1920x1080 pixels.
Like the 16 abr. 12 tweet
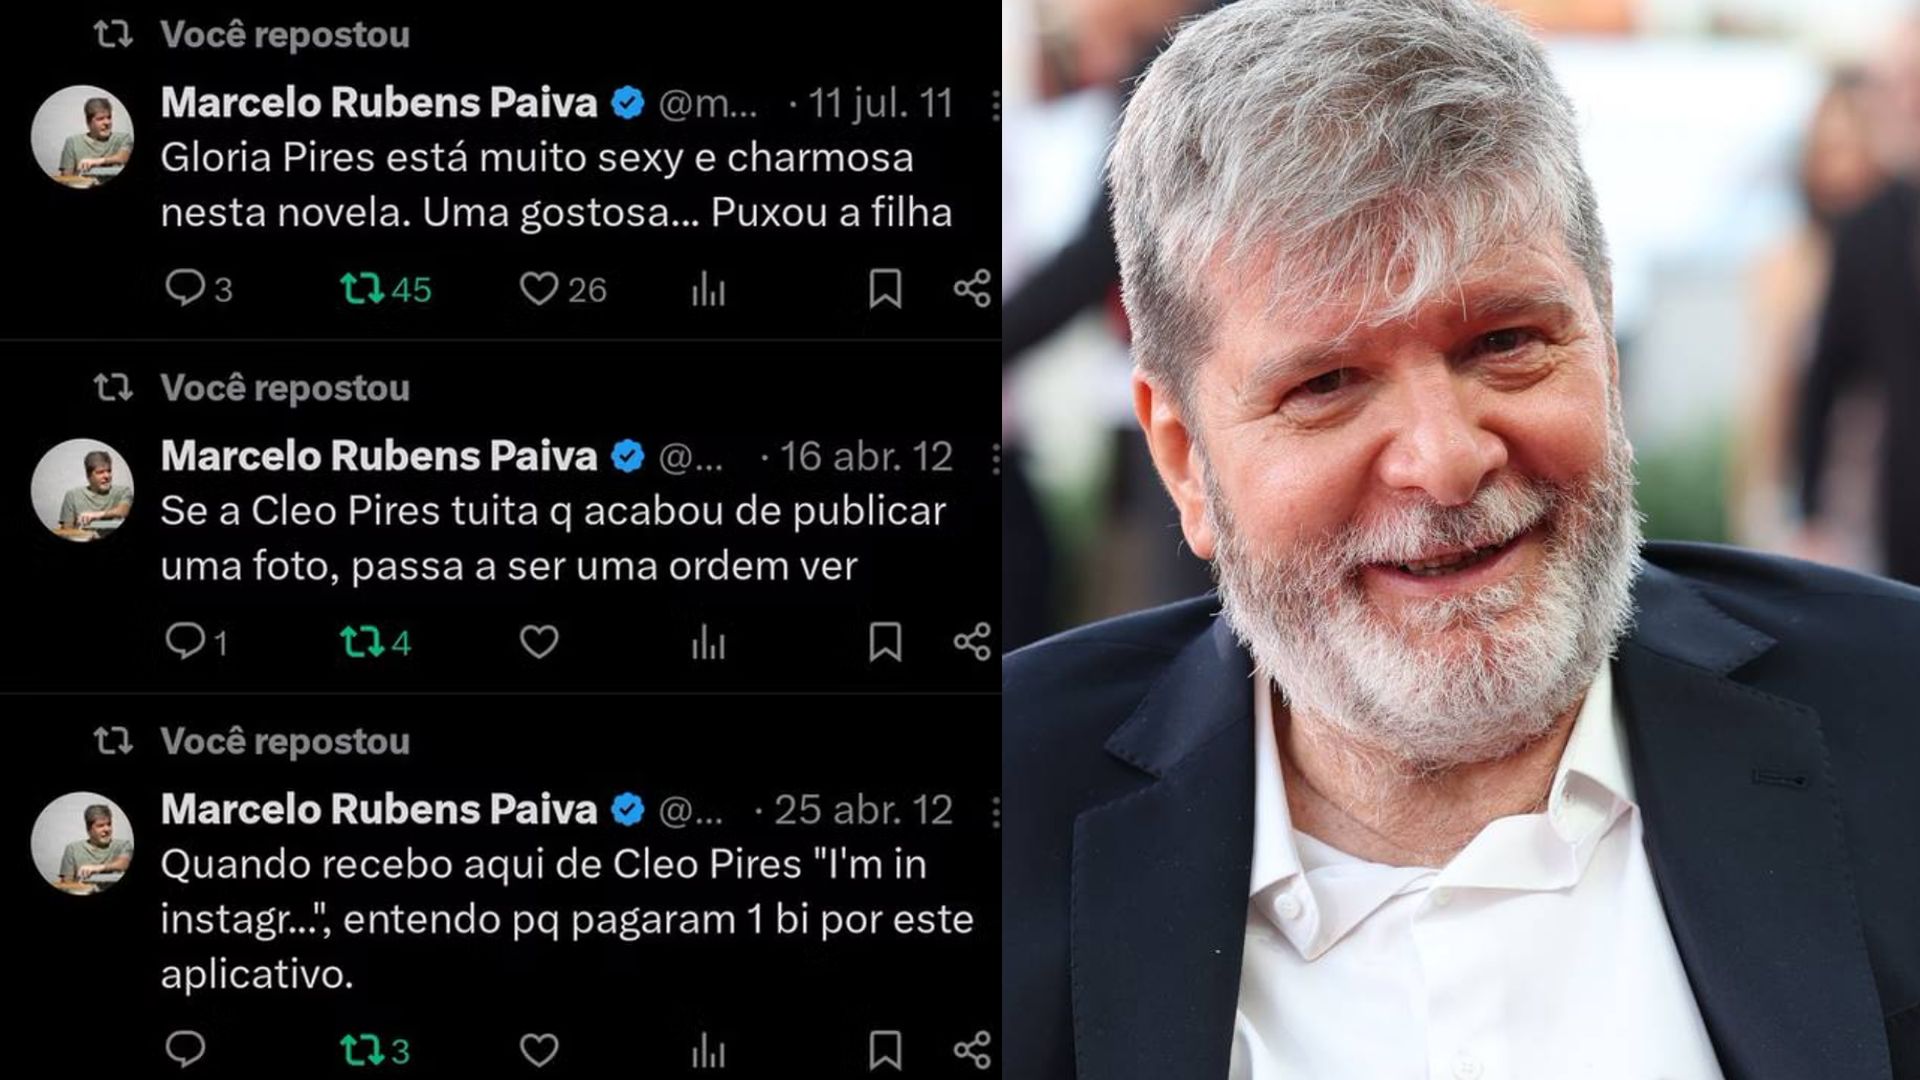(539, 642)
